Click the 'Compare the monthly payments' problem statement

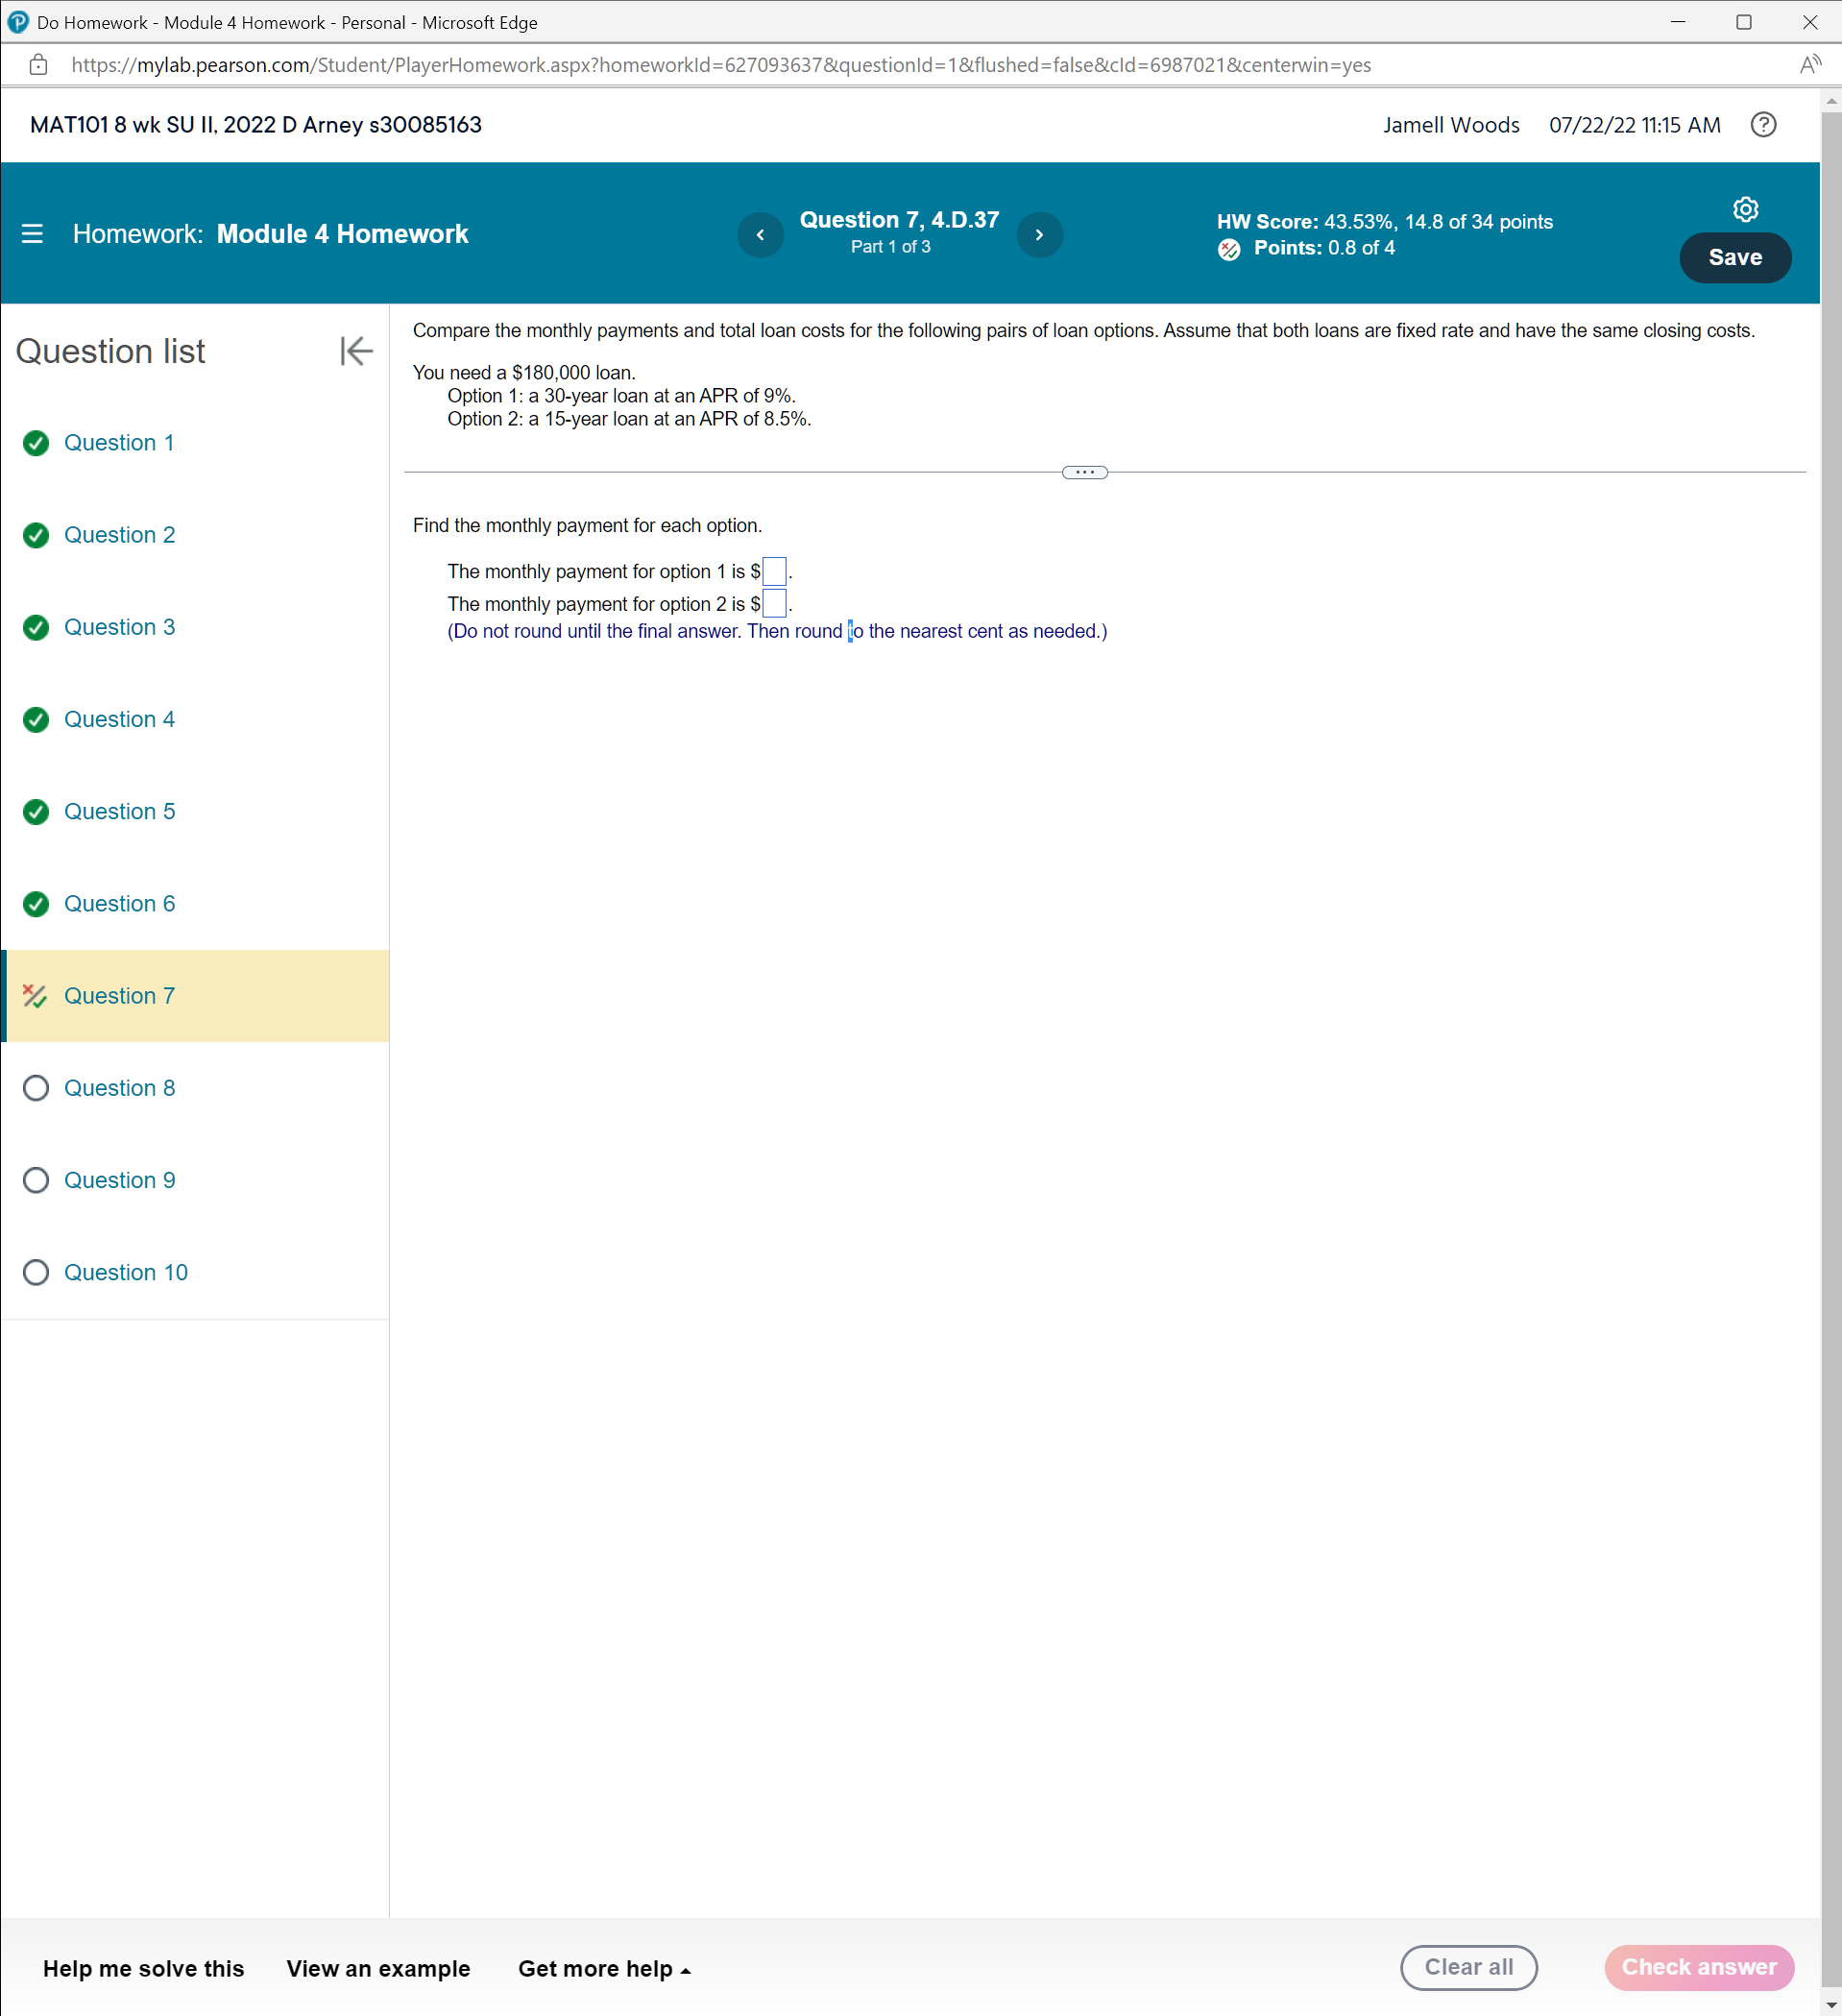1084,331
